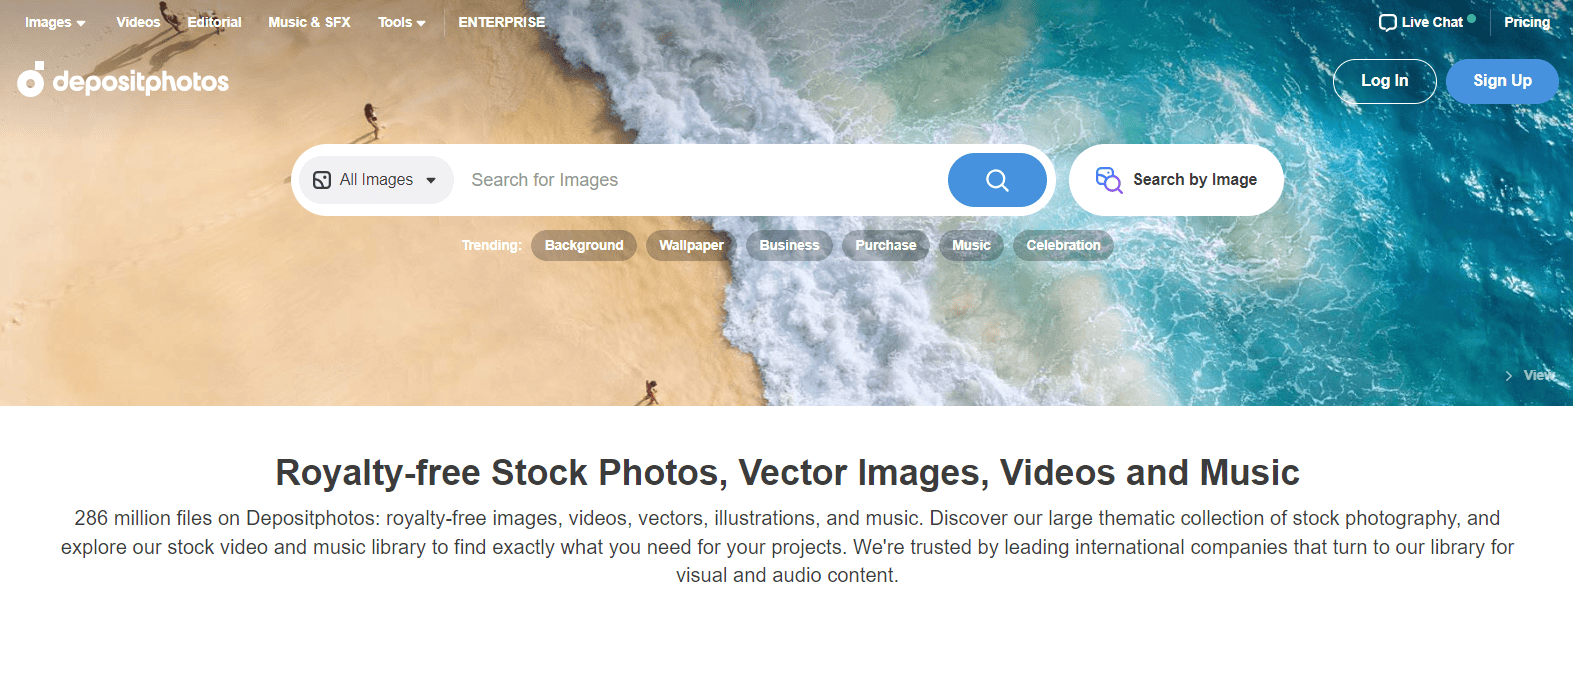This screenshot has width=1573, height=685.
Task: Select the Purchase trending tag
Action: (x=886, y=245)
